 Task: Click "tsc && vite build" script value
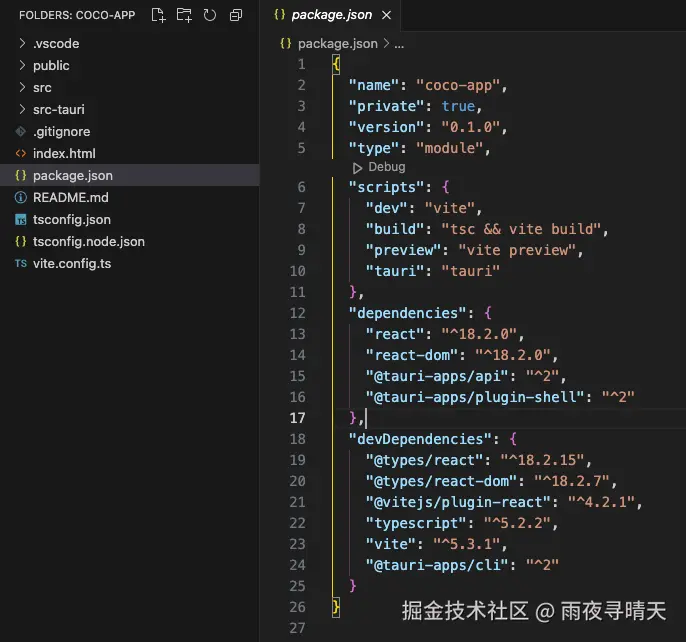coord(521,229)
